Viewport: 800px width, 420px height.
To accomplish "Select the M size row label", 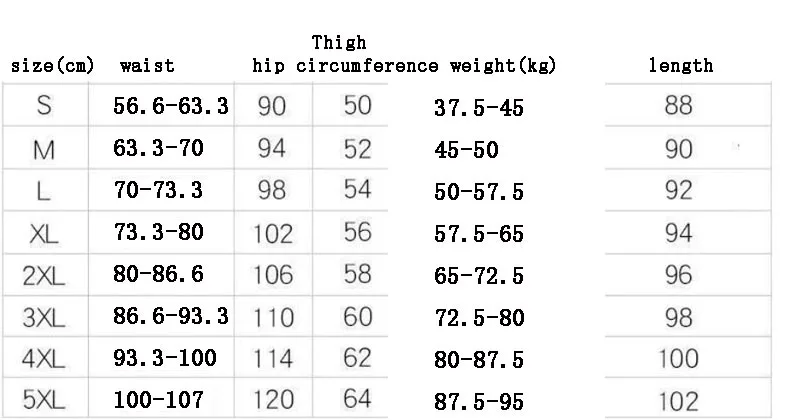I will (43, 150).
